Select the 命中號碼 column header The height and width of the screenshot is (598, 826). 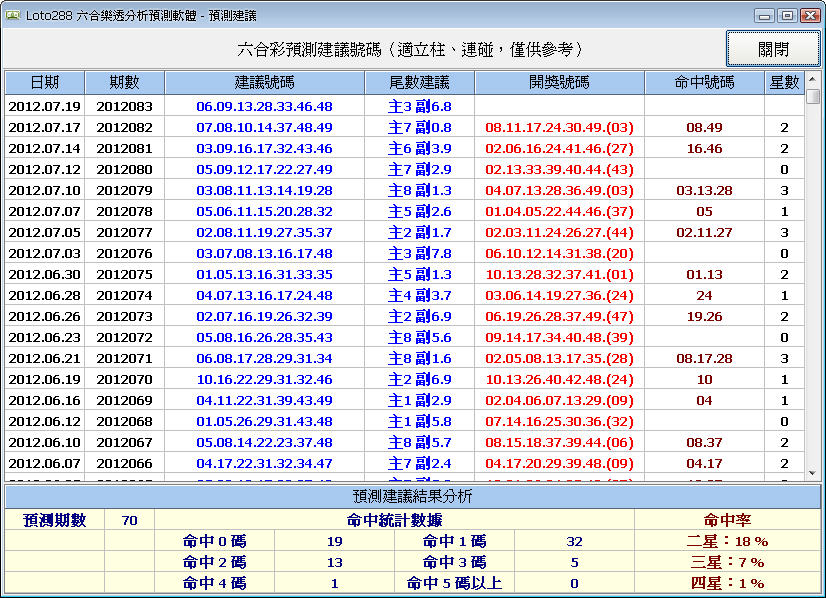tap(704, 82)
